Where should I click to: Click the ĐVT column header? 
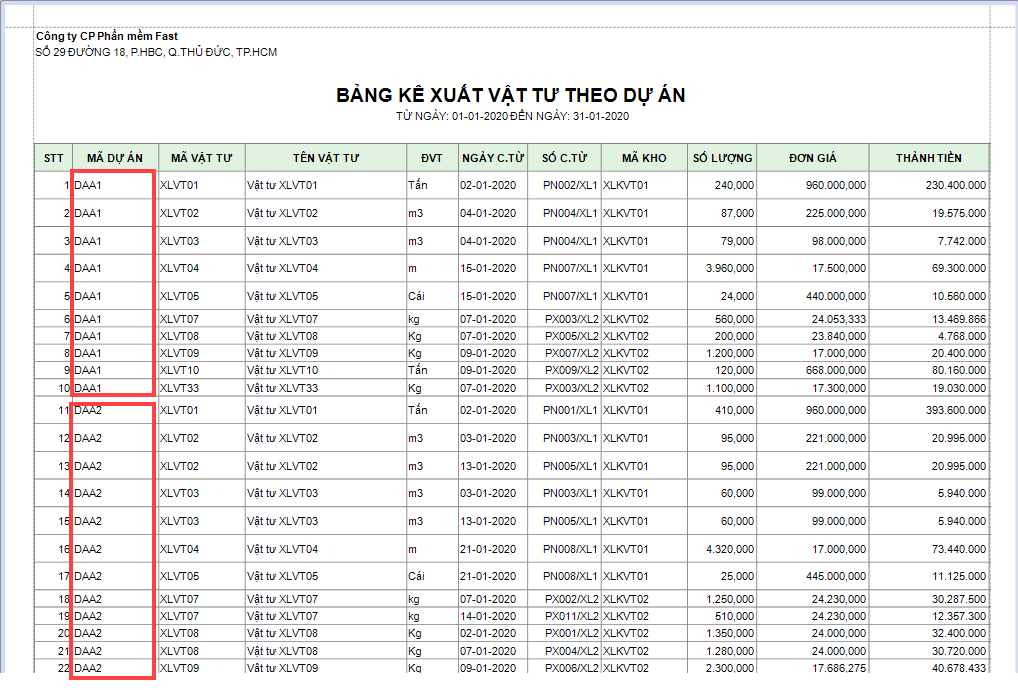coord(431,158)
